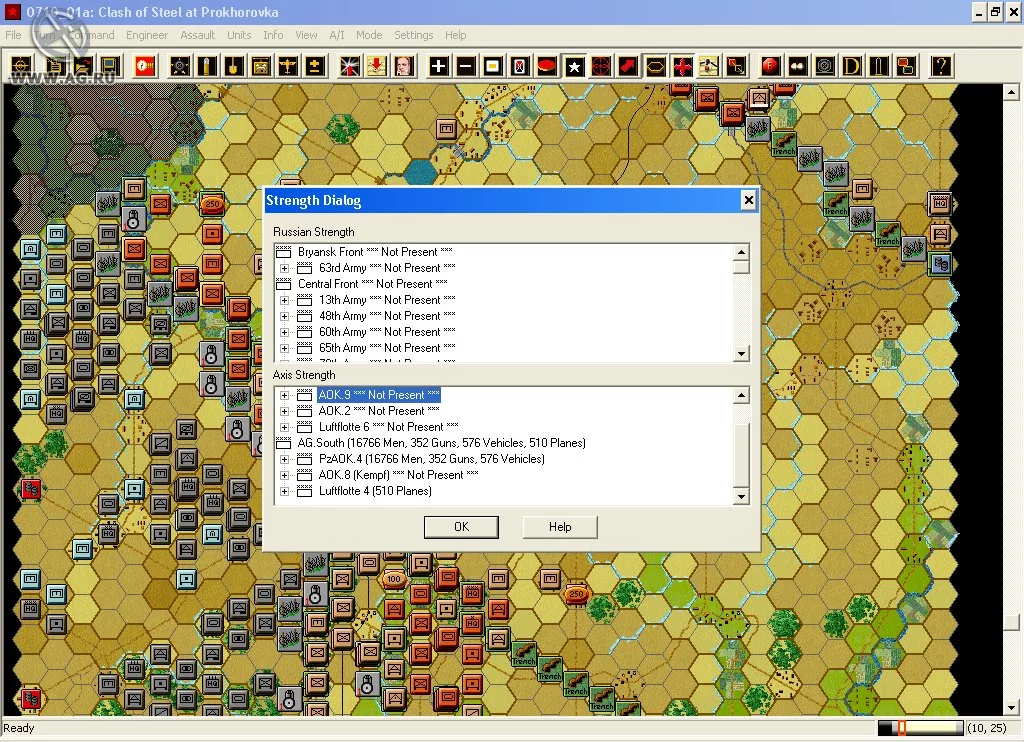1024x742 pixels.
Task: Click the yellow letter D toolbar icon
Action: point(852,66)
